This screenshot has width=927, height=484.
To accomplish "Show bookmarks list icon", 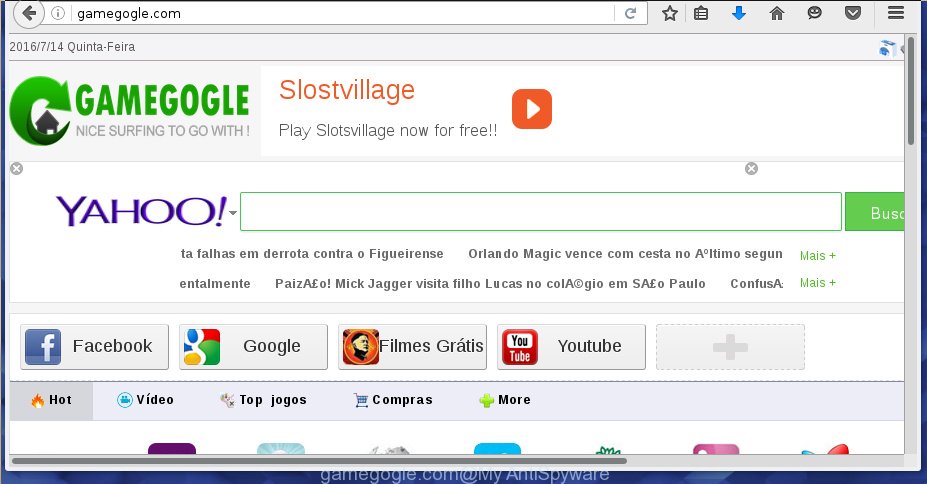I will (701, 13).
